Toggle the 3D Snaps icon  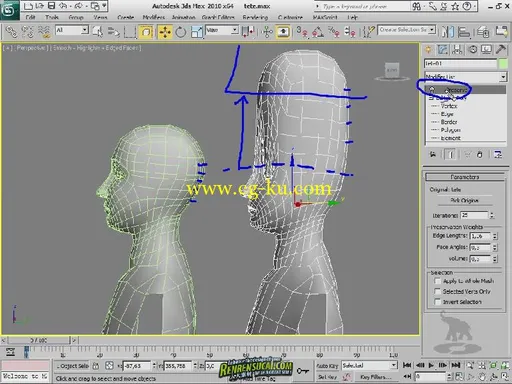[x=302, y=32]
